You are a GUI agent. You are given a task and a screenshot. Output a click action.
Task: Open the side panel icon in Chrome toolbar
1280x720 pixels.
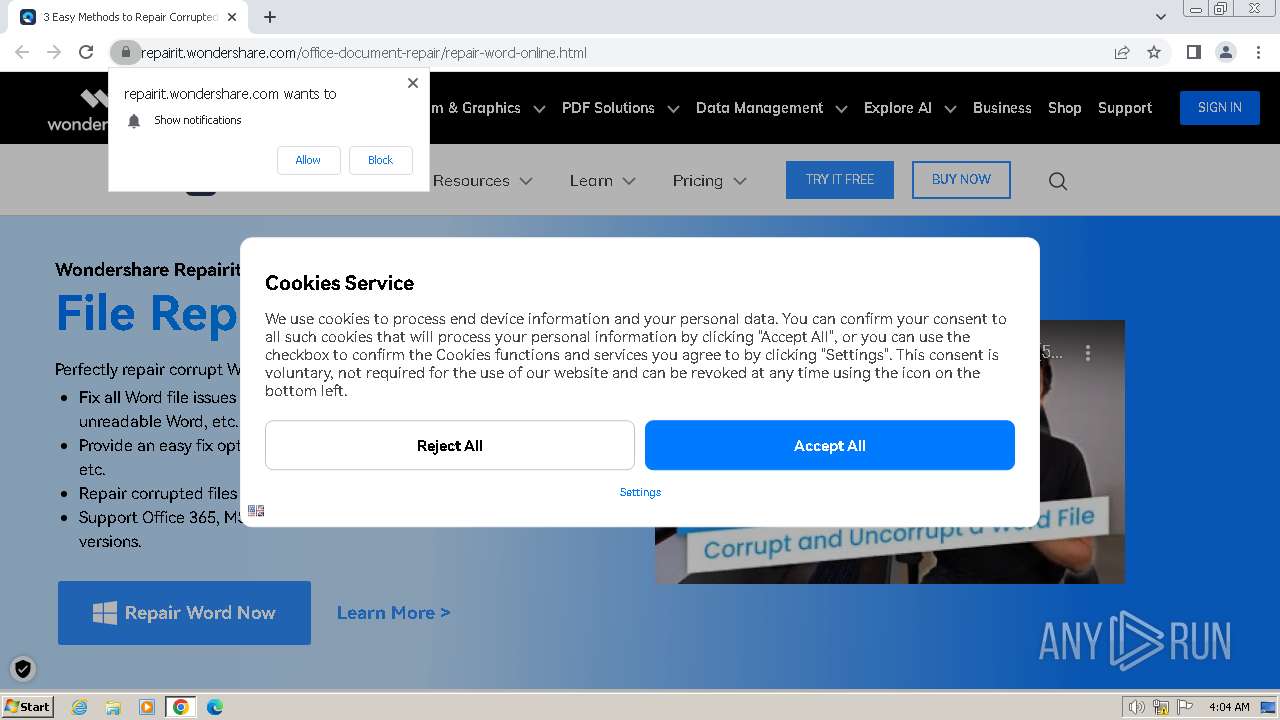tap(1193, 52)
